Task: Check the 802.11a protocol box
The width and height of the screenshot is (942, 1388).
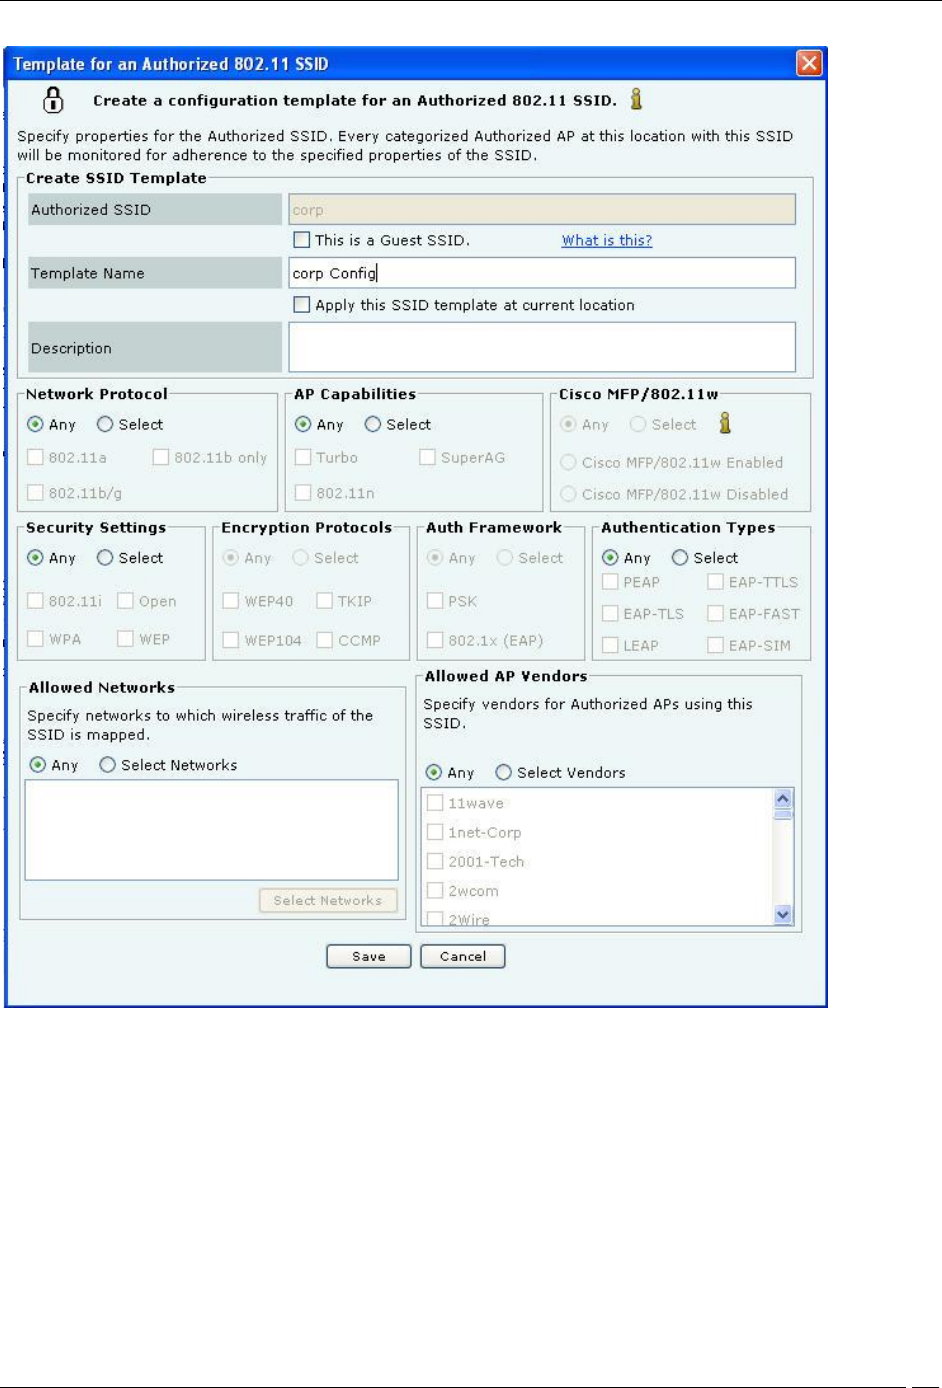Action: point(36,457)
